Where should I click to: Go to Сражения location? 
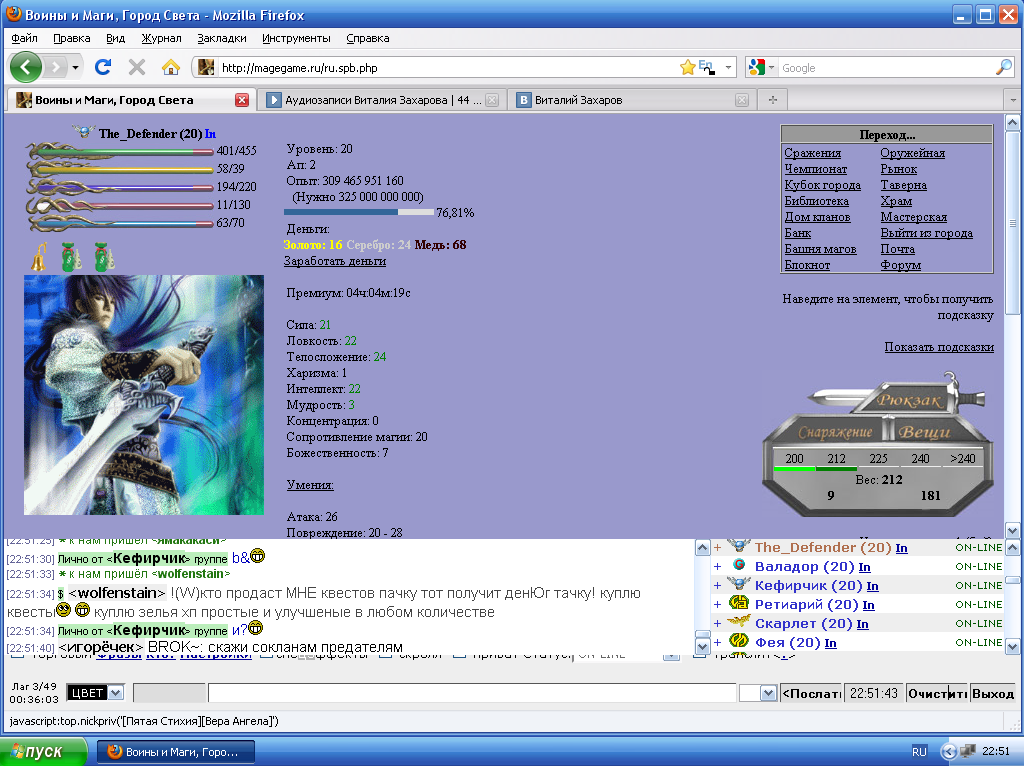click(812, 153)
